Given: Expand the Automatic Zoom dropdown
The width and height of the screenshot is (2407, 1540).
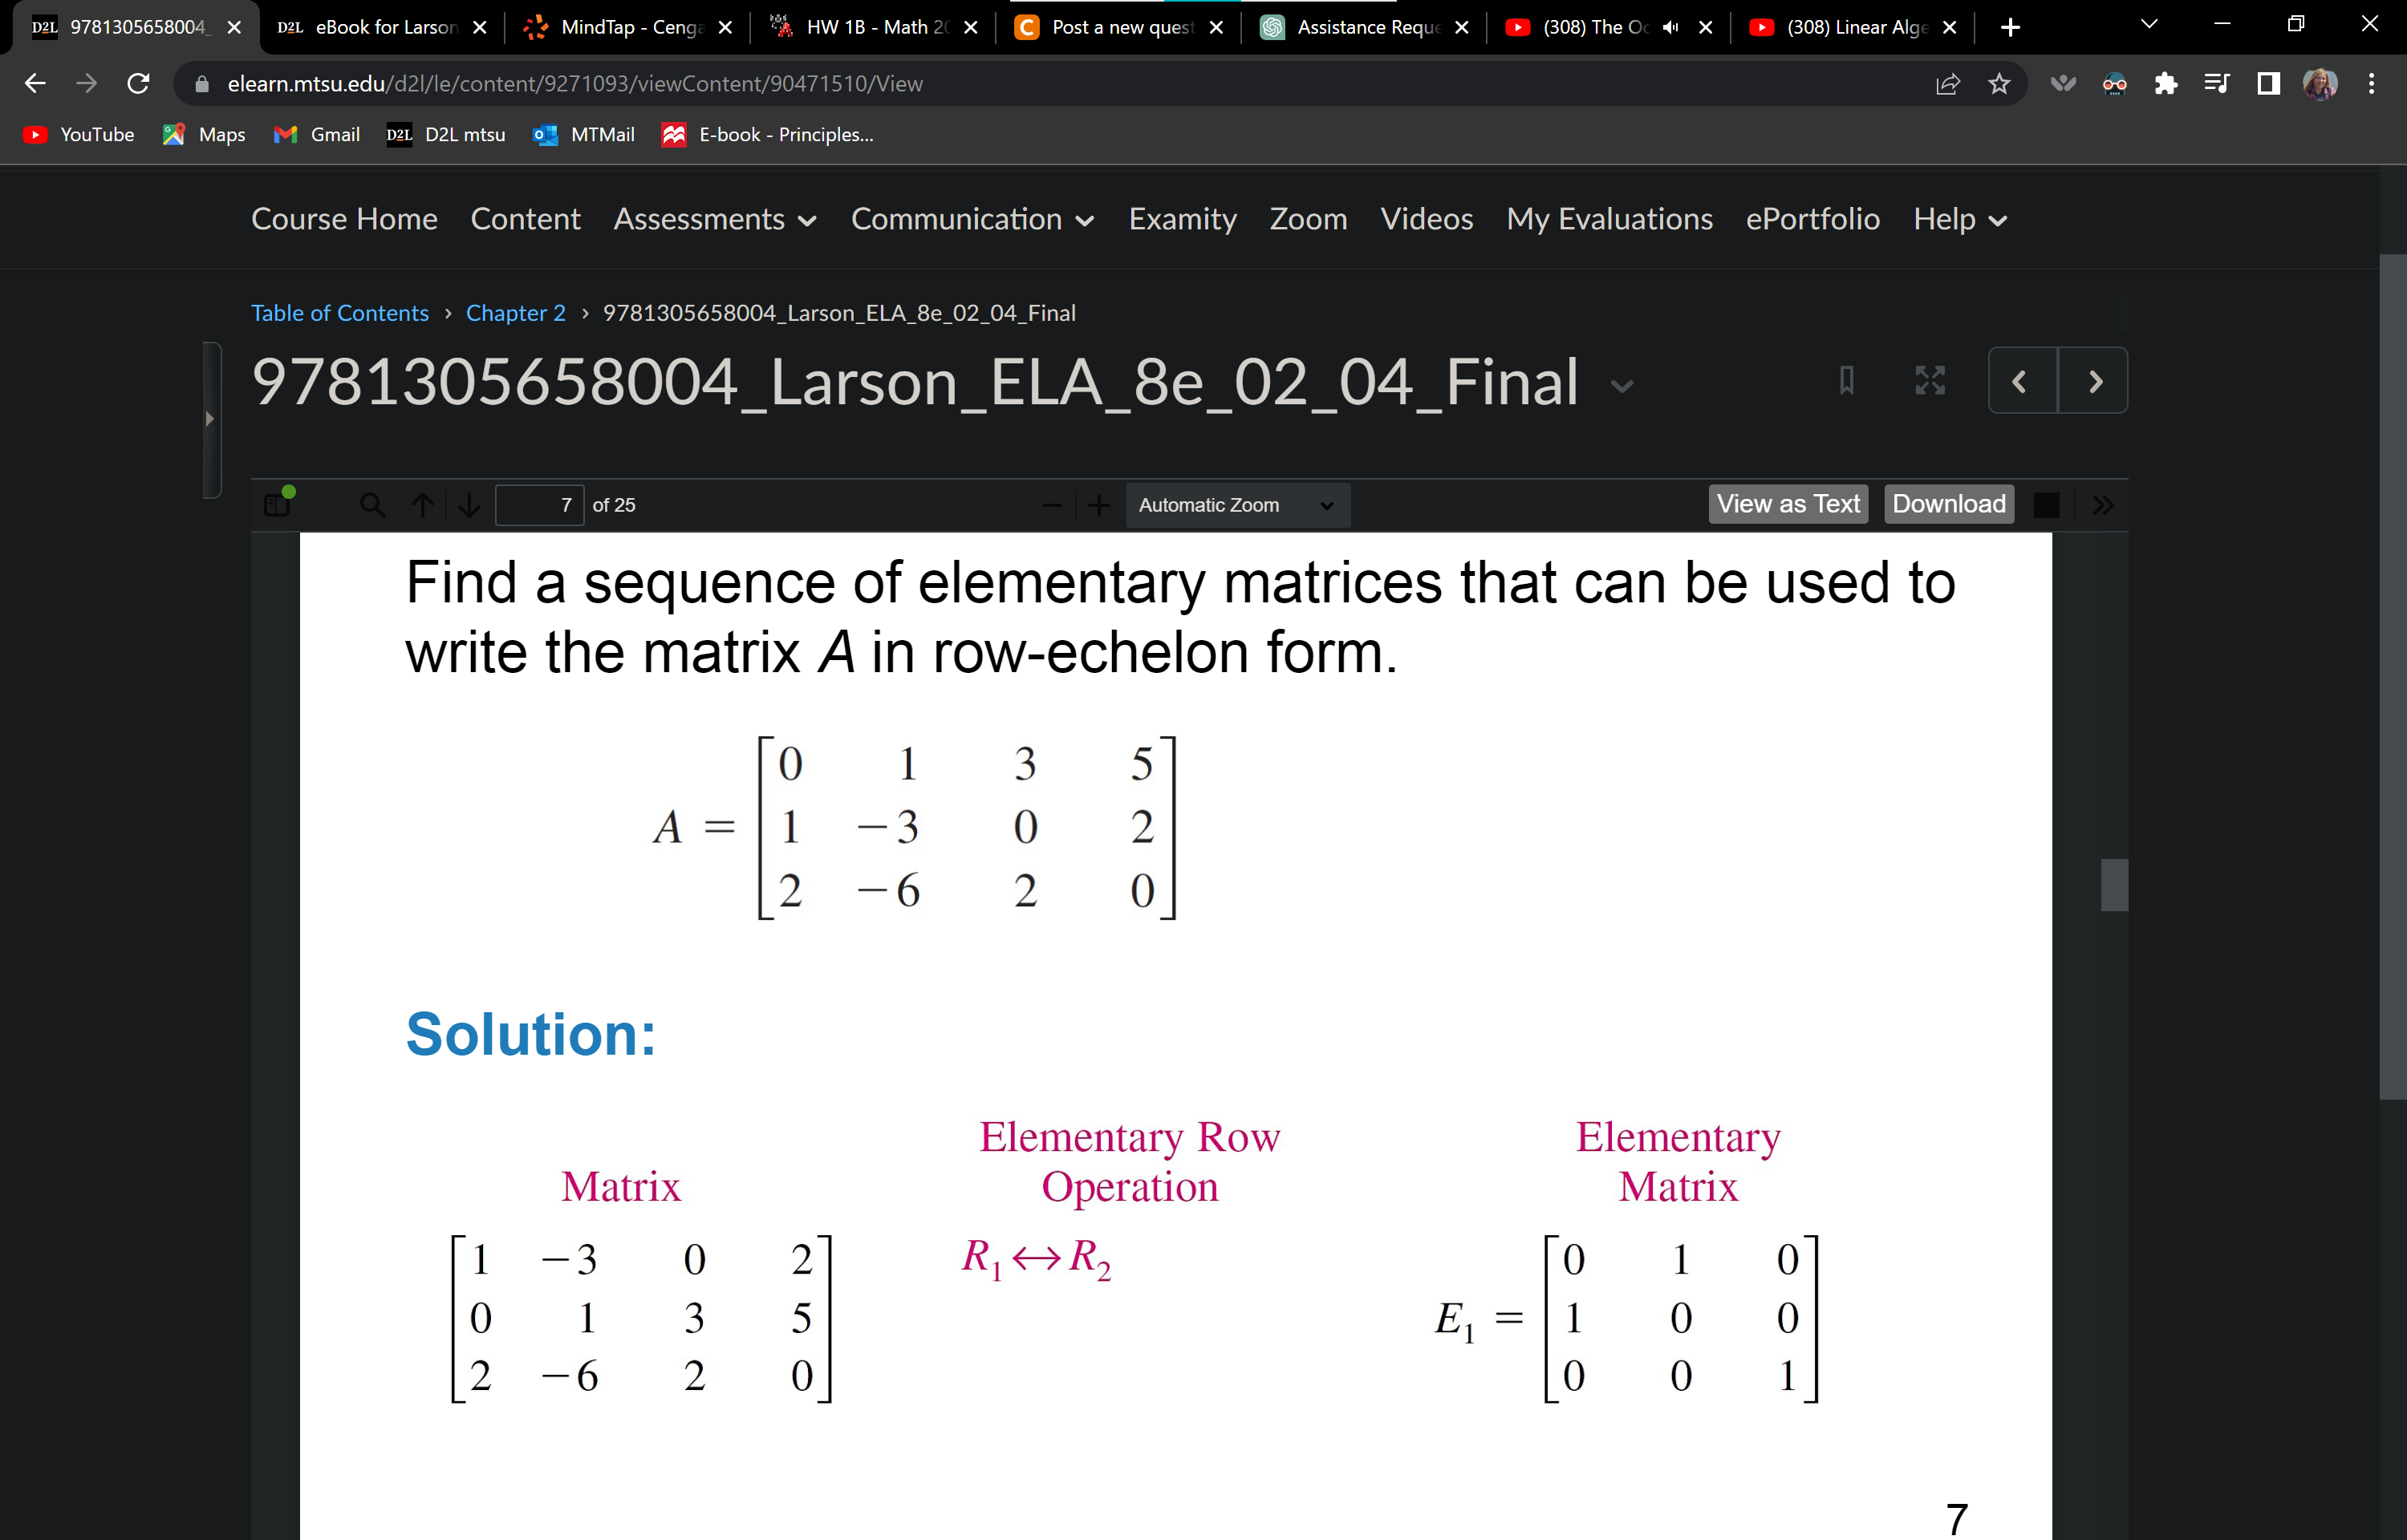Looking at the screenshot, I should coord(1237,504).
